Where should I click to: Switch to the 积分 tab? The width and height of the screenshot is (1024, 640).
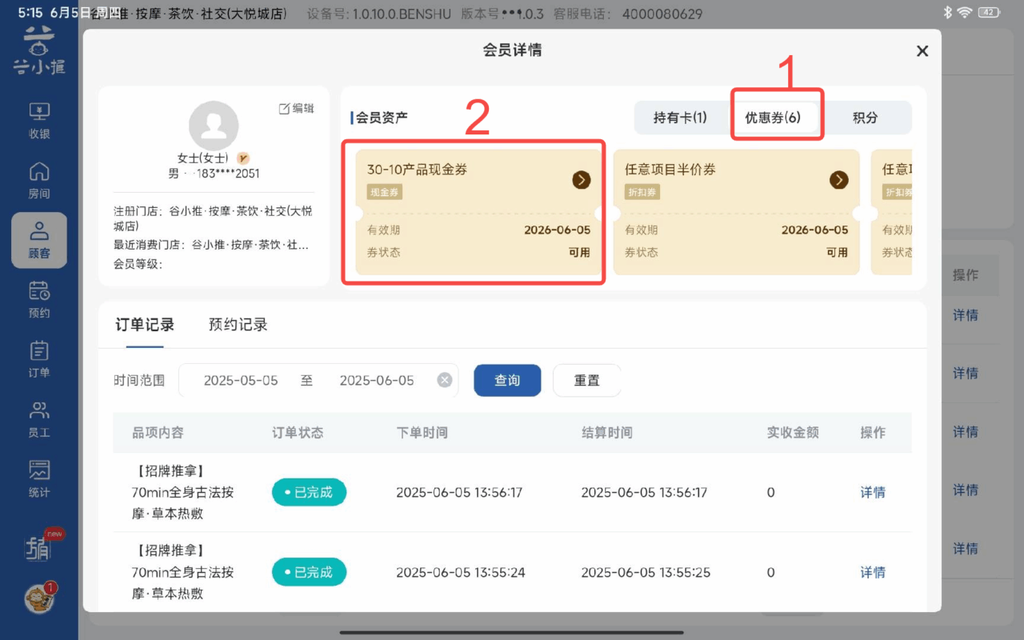coord(865,118)
